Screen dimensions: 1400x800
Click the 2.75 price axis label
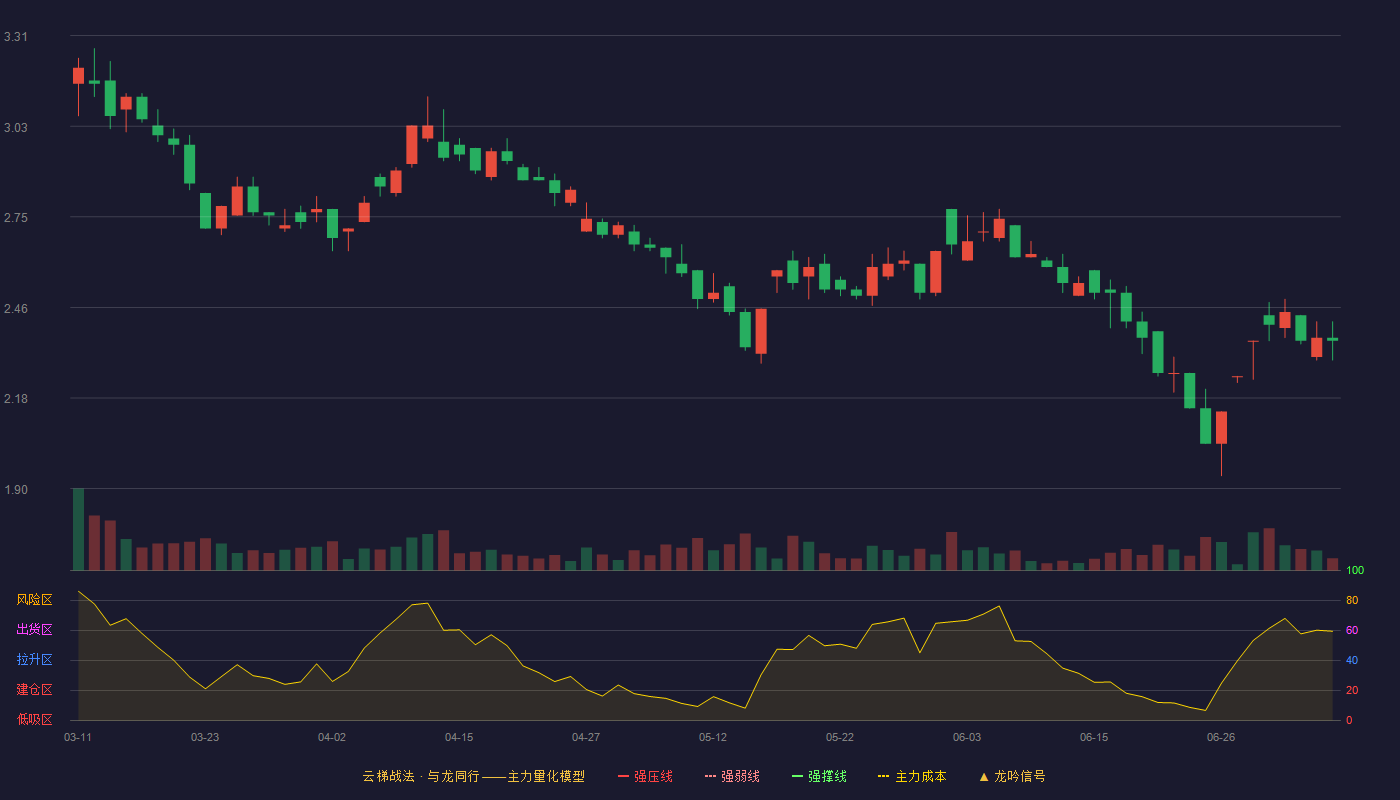(16, 218)
